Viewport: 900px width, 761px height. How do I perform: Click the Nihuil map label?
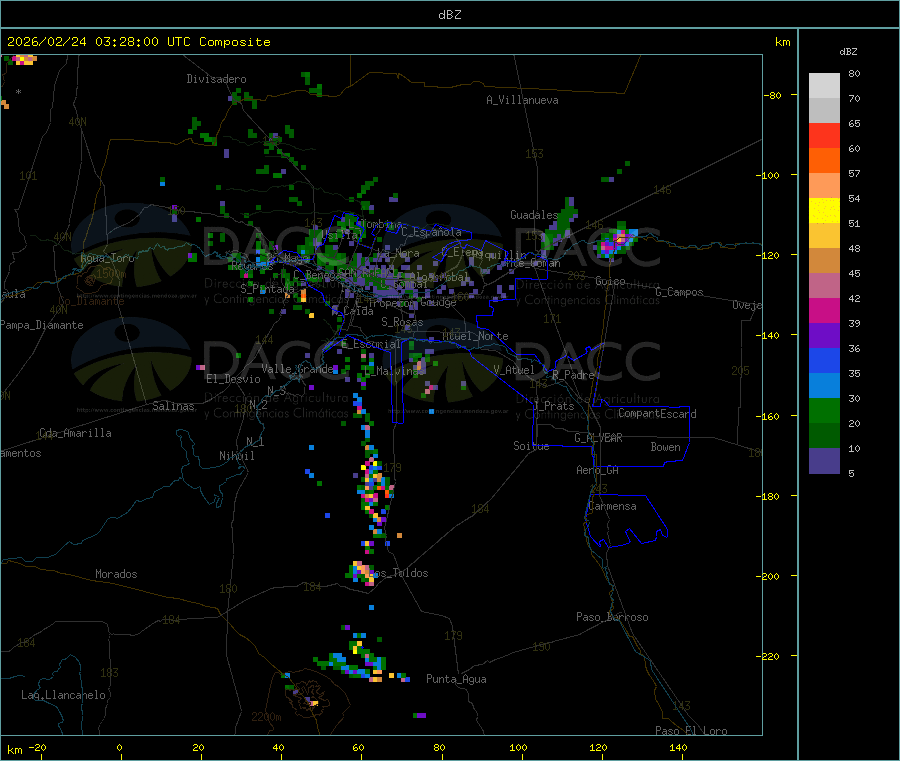tap(236, 456)
